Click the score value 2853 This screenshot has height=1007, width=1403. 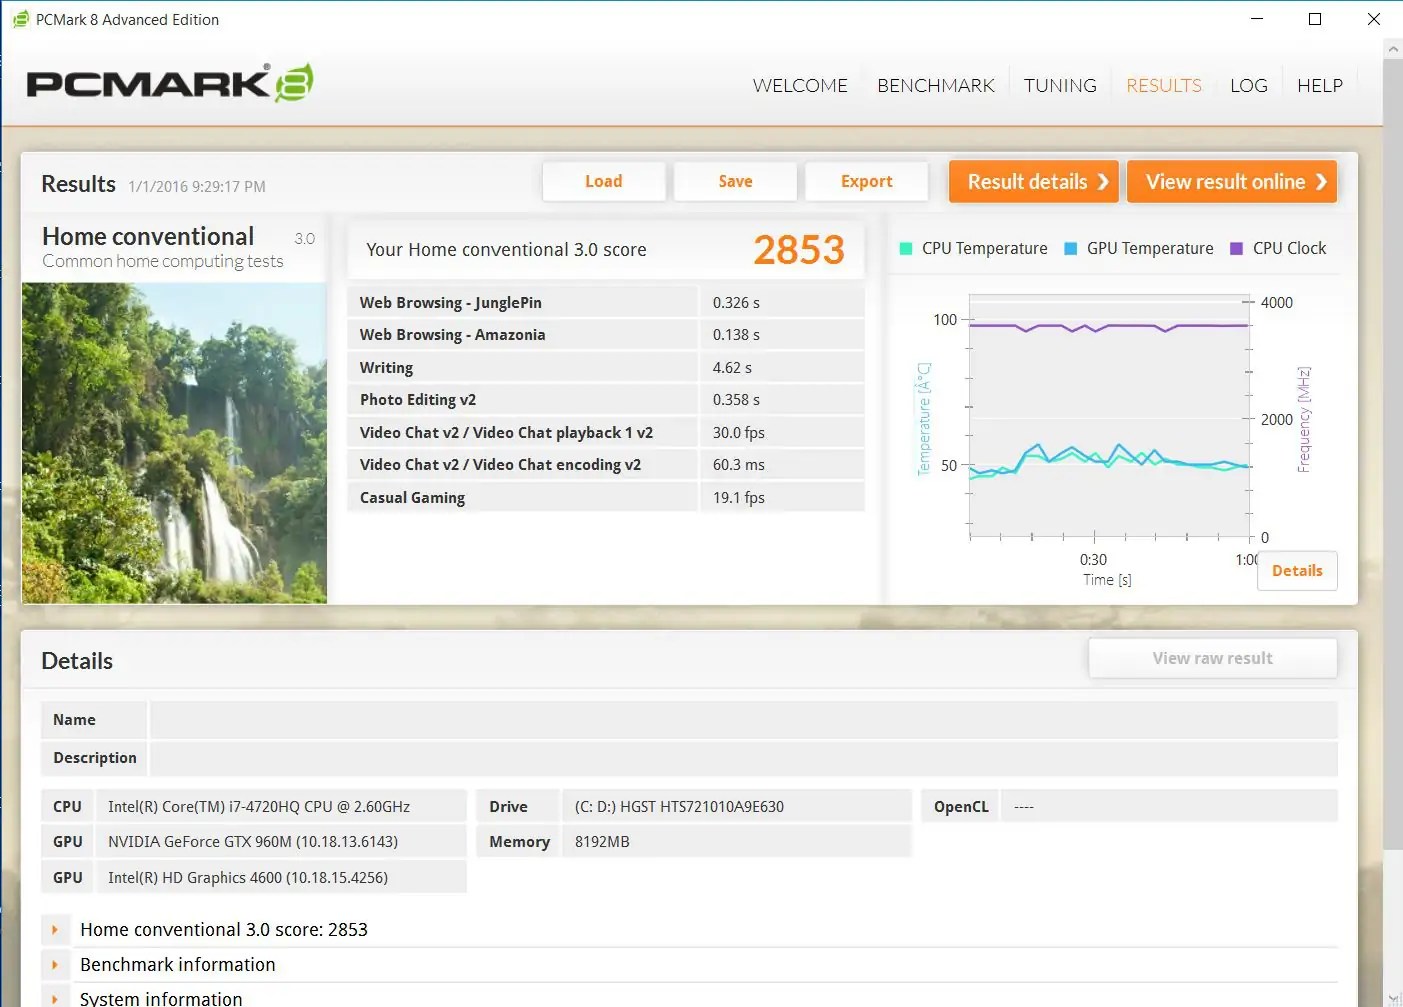point(799,250)
